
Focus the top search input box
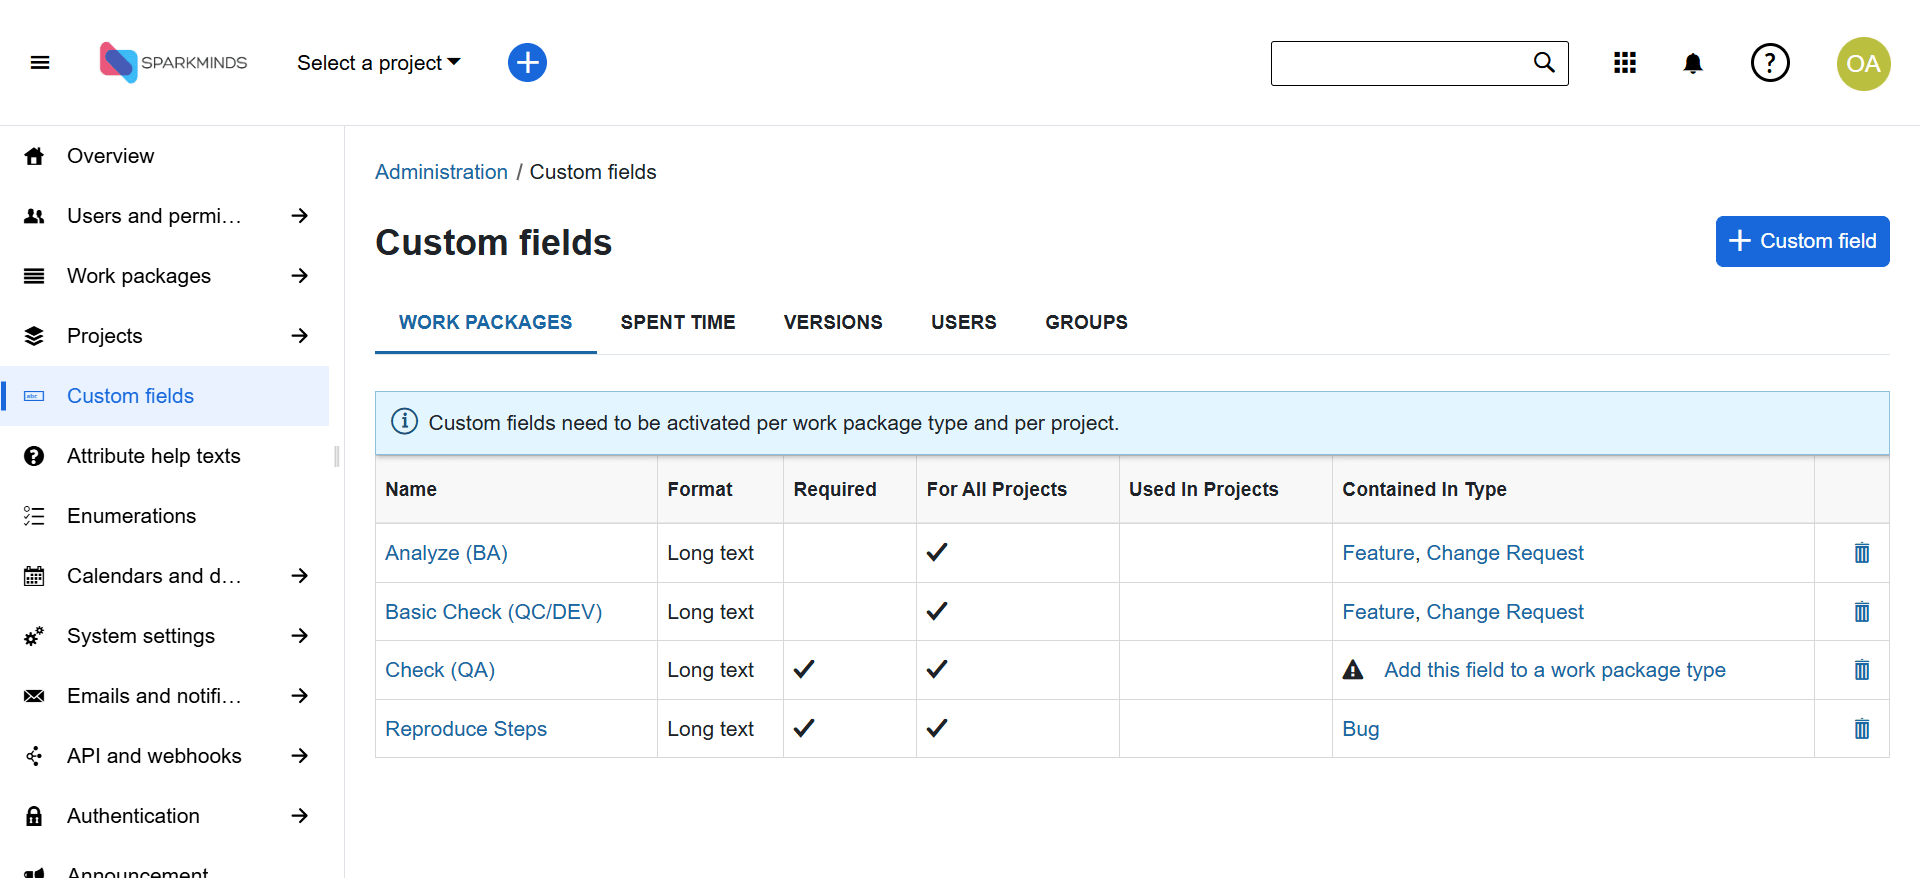[1400, 63]
